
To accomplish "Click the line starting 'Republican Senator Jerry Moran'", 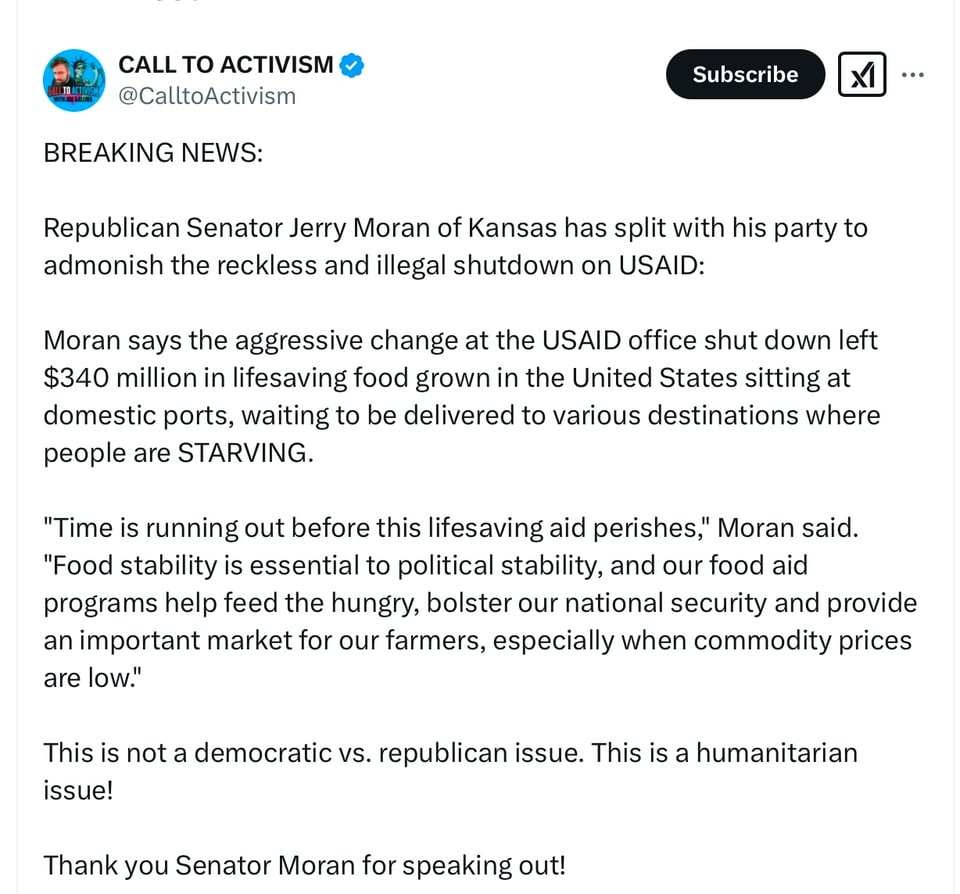I will [x=455, y=228].
